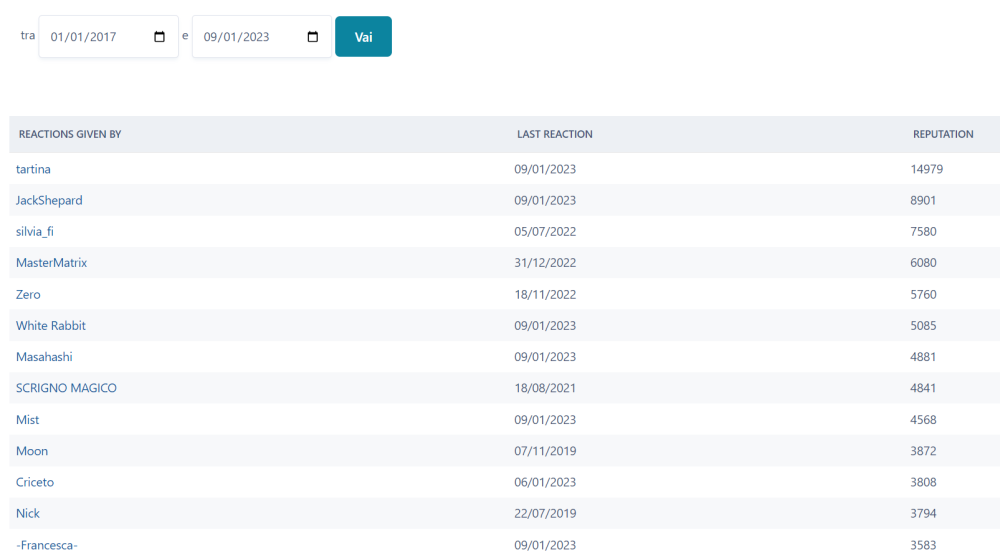Open JackShepard's profile link
The height and width of the screenshot is (560, 1000).
coord(49,200)
